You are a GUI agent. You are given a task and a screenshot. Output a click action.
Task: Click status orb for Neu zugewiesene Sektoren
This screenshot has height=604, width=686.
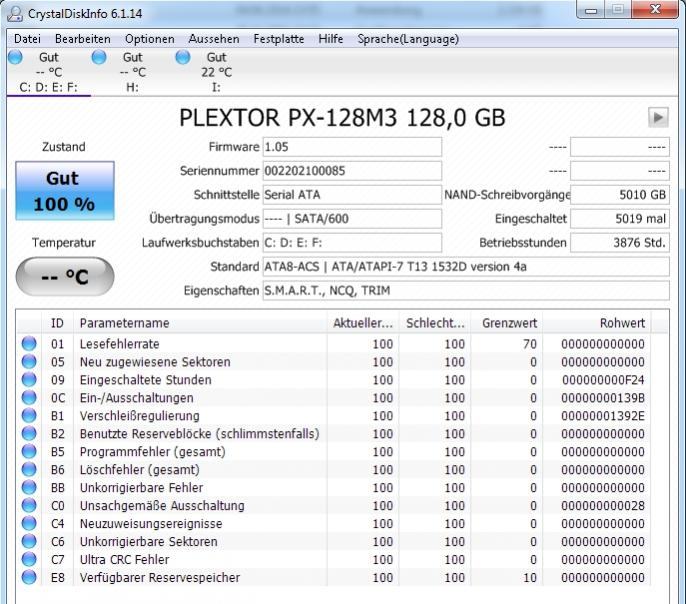point(29,362)
